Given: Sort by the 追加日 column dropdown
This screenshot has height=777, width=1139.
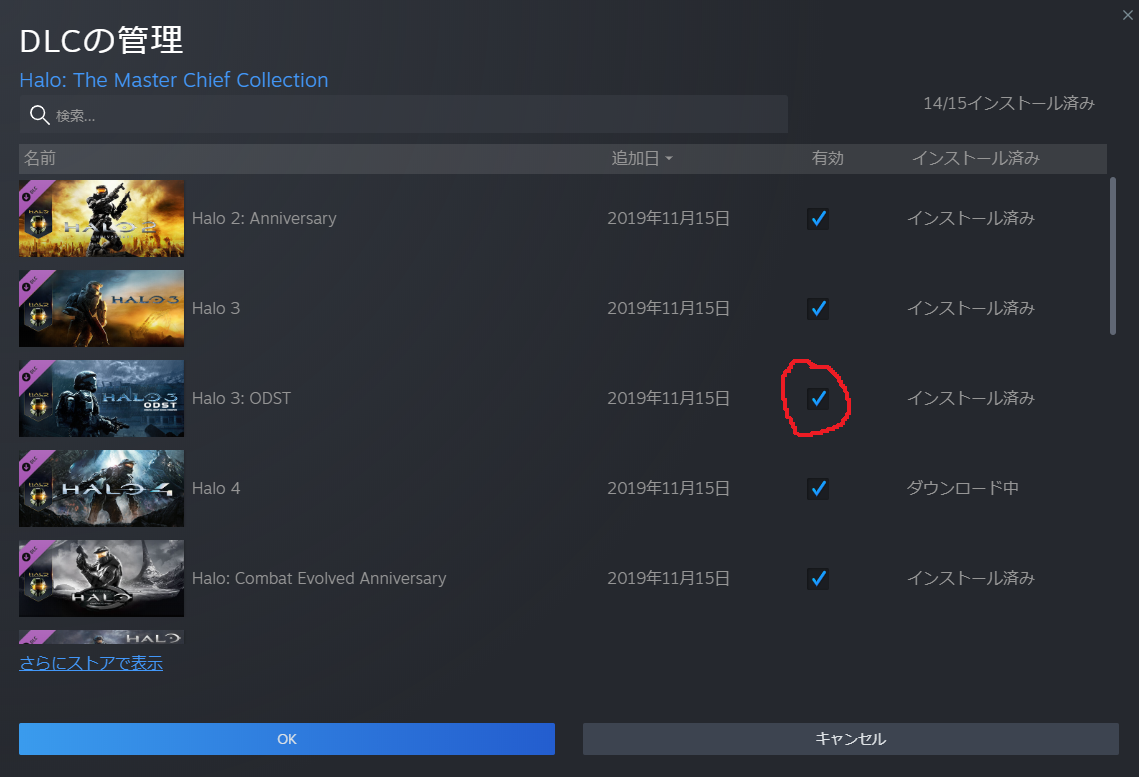Looking at the screenshot, I should [642, 158].
